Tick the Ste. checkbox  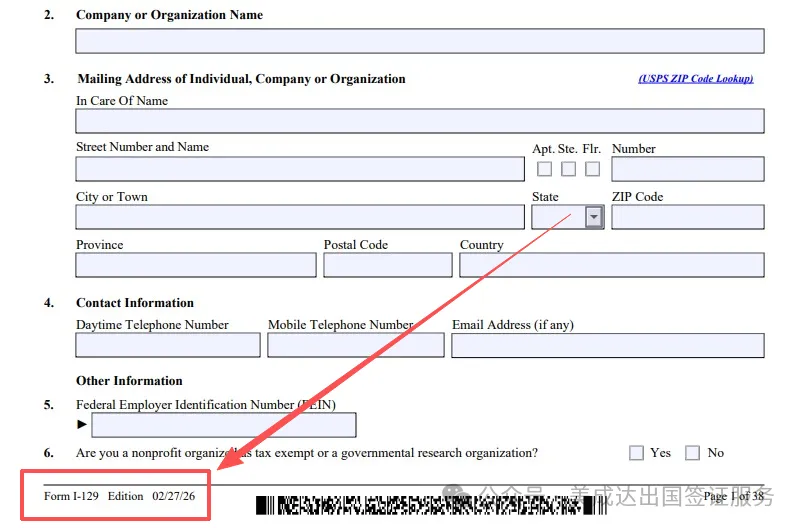pyautogui.click(x=569, y=169)
